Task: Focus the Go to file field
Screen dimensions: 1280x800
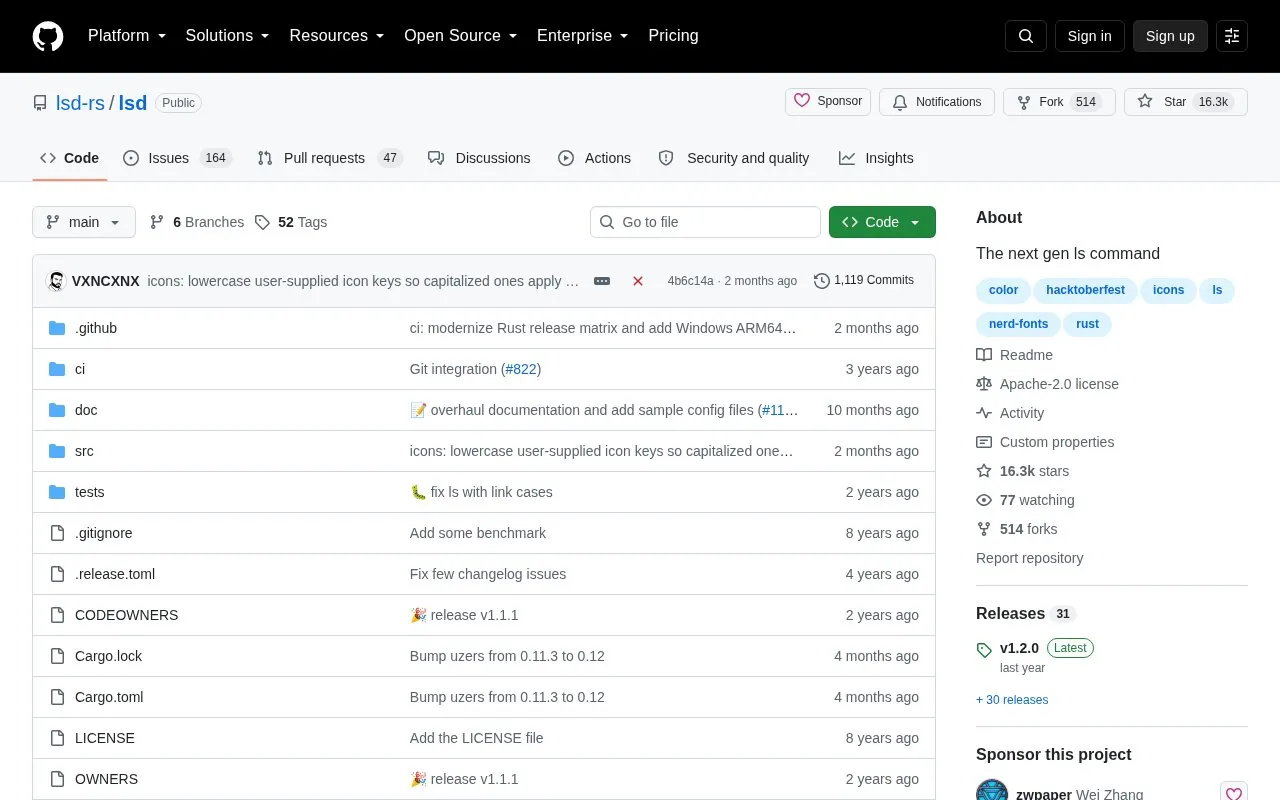Action: point(705,222)
